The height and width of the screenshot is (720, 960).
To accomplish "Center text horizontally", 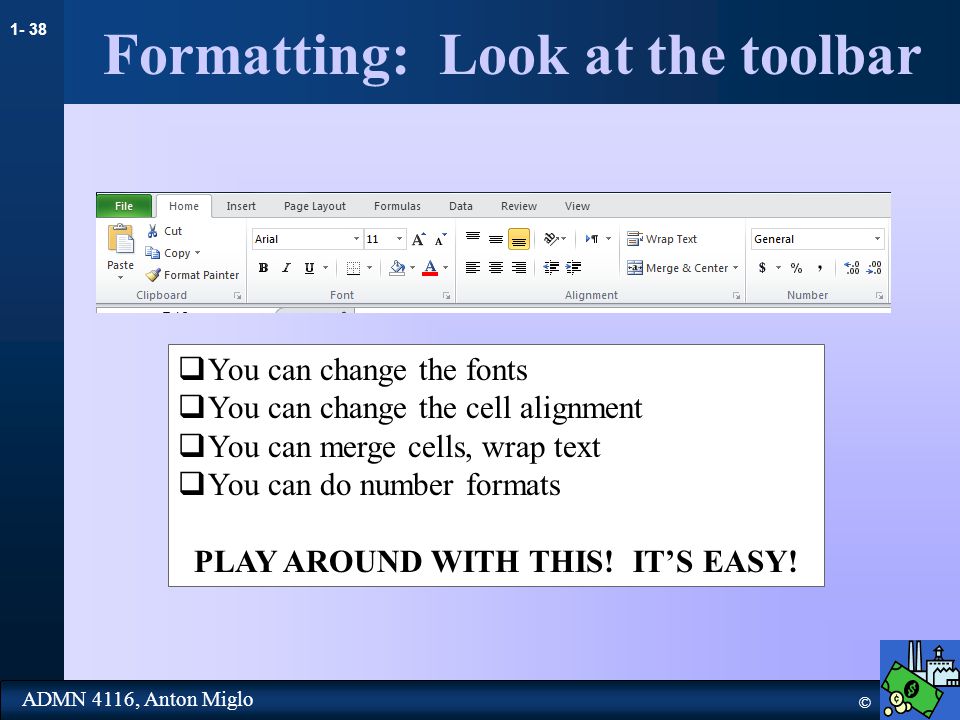I will coord(496,268).
